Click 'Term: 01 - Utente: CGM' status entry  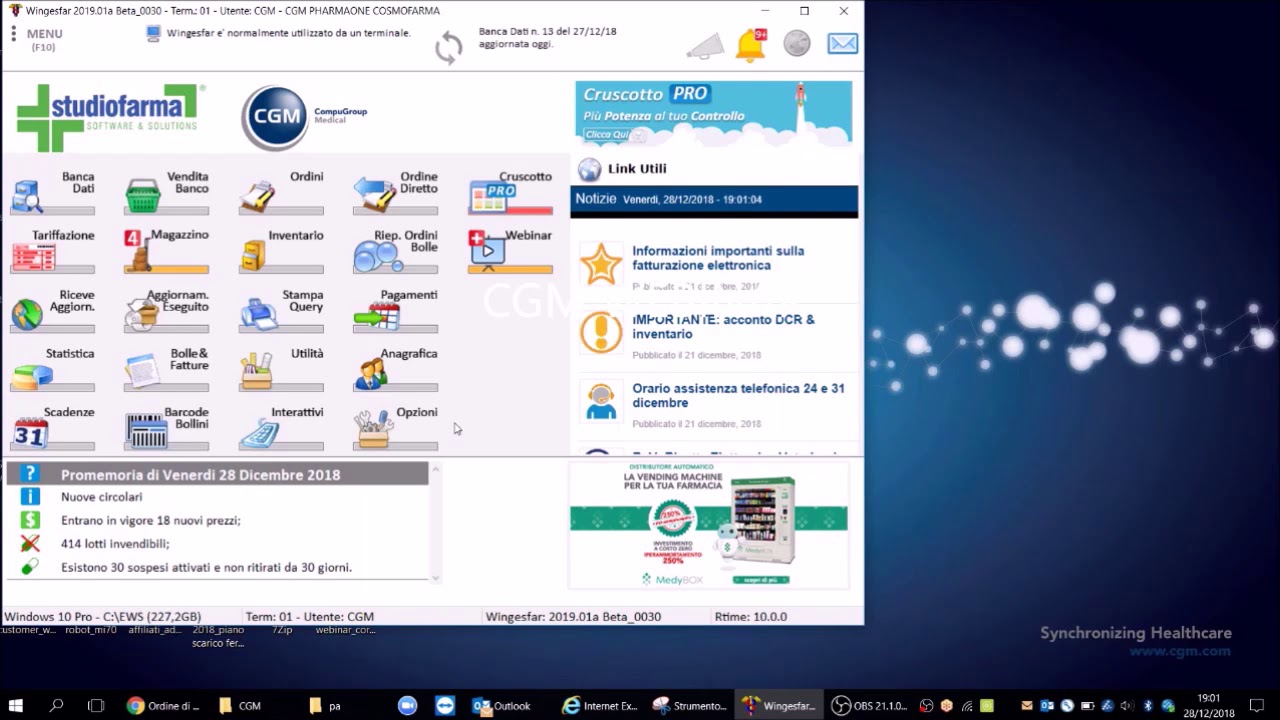coord(310,617)
